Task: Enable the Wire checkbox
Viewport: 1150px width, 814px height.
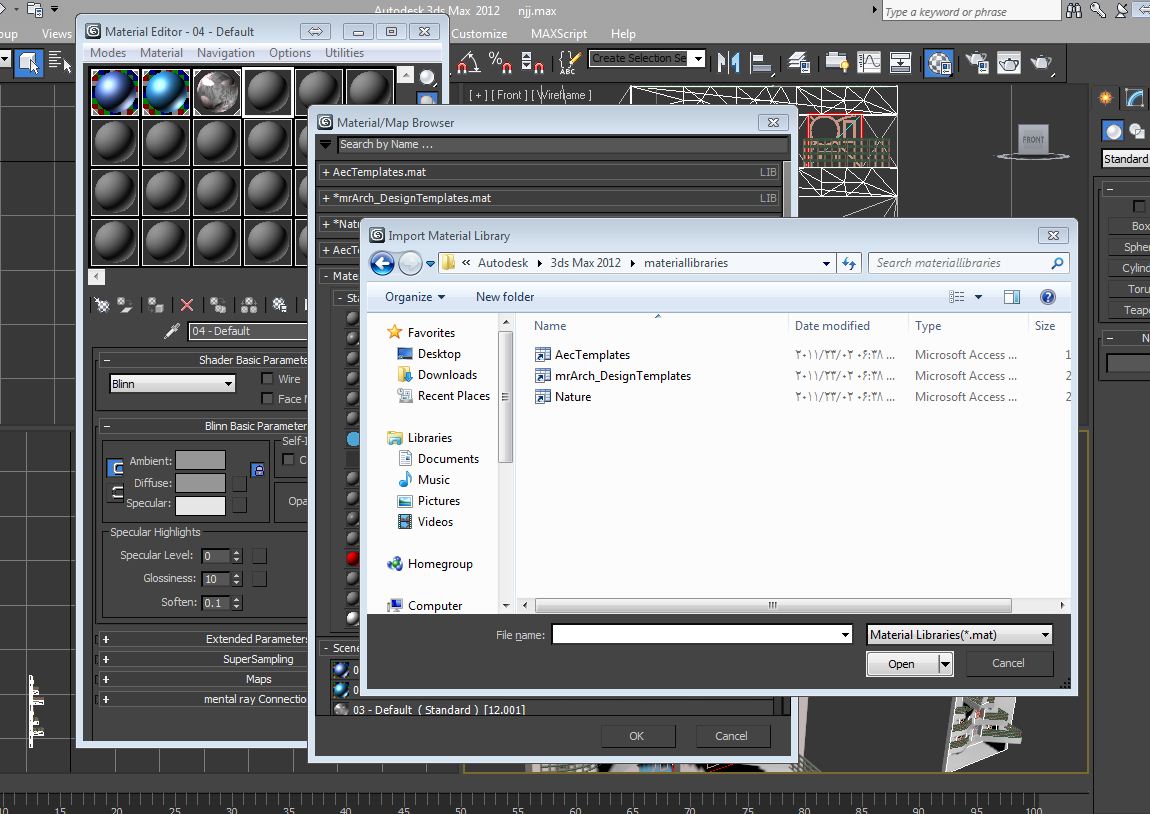Action: [267, 379]
